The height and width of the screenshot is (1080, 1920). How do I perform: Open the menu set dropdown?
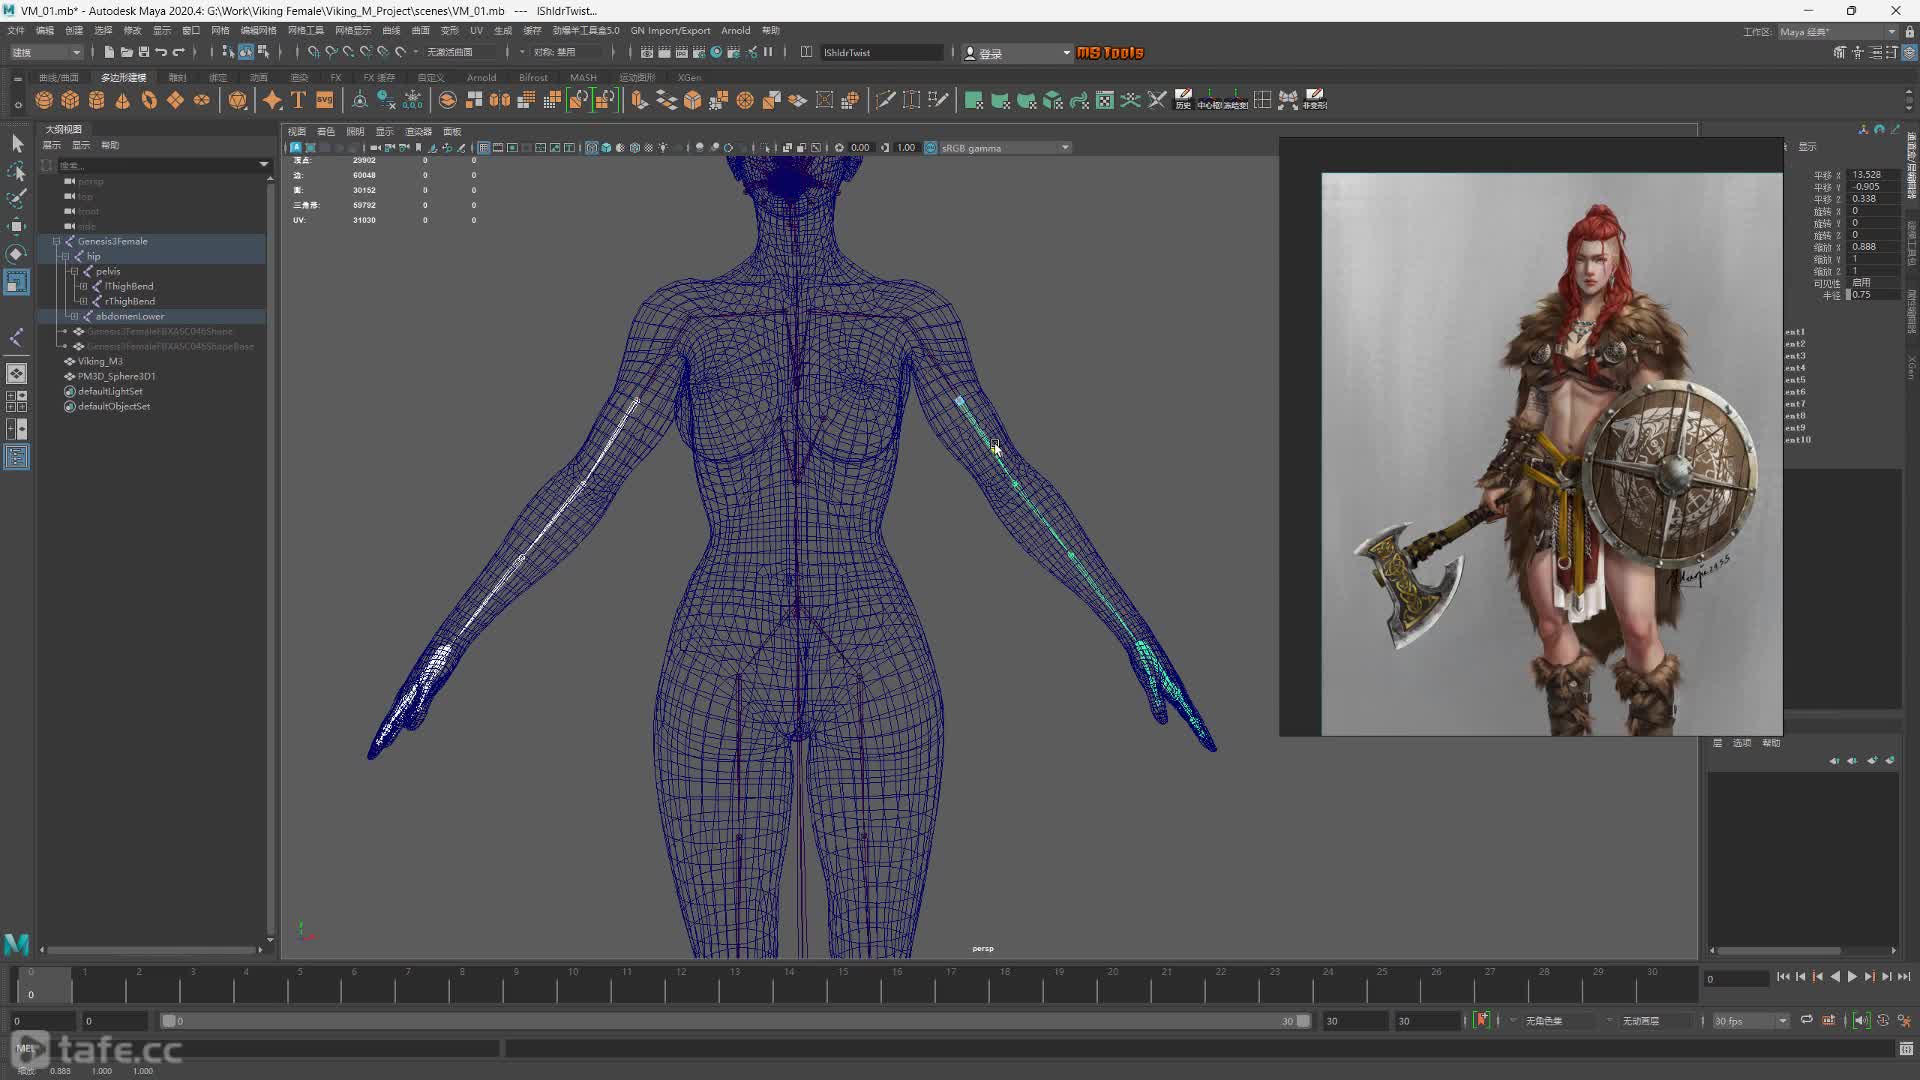(46, 52)
